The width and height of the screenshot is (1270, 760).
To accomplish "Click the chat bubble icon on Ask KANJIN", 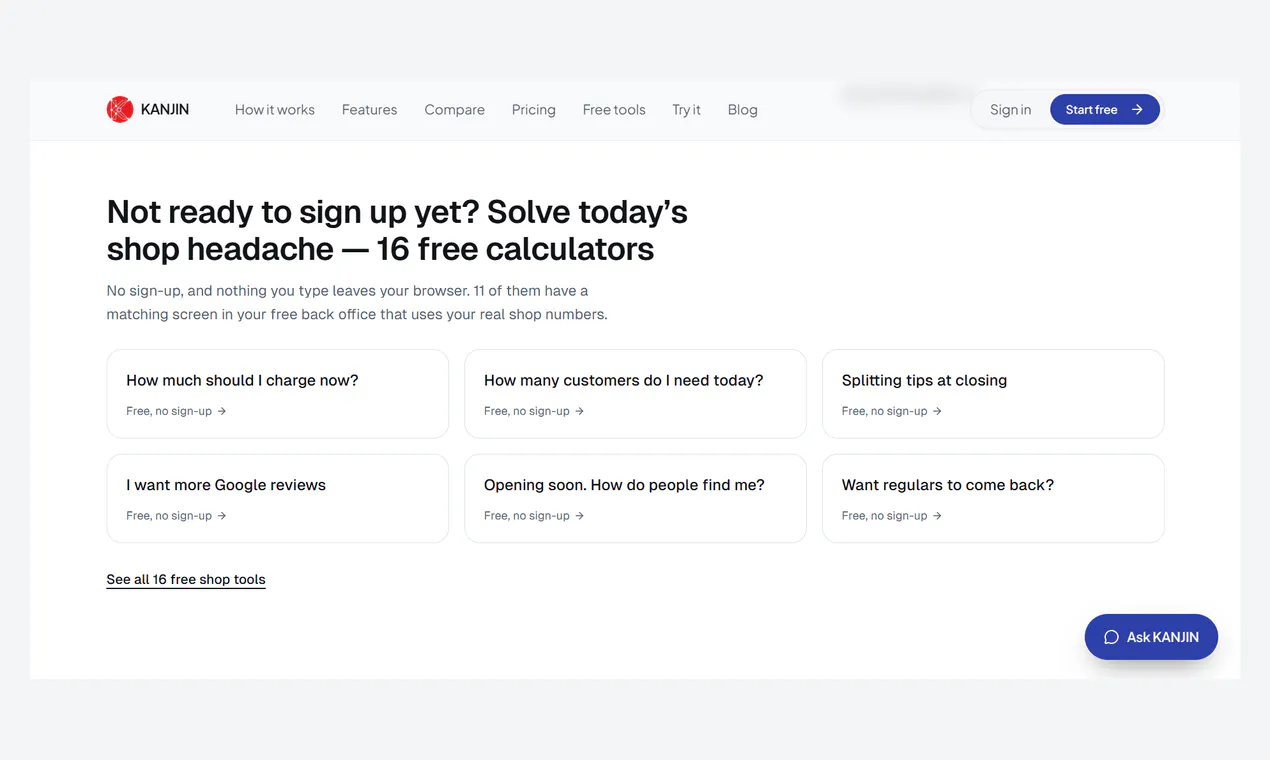I will coord(1111,637).
